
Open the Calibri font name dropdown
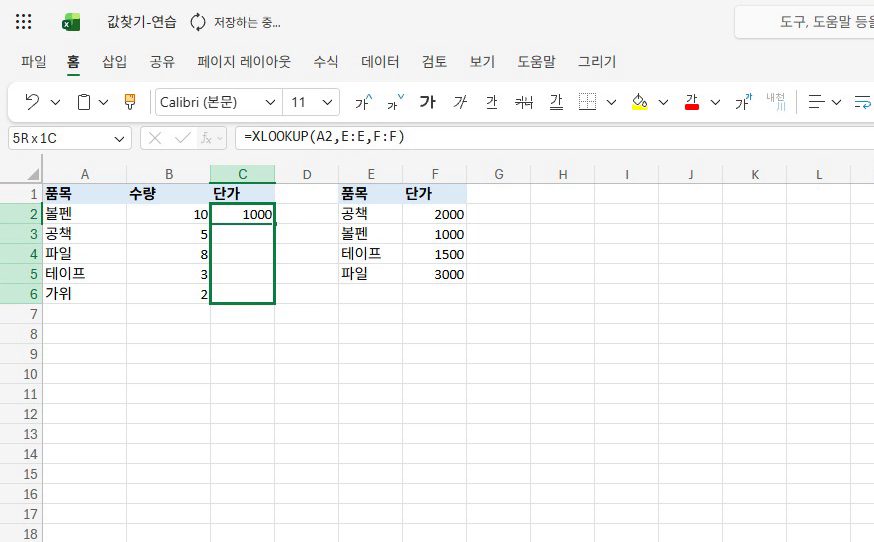coord(270,102)
